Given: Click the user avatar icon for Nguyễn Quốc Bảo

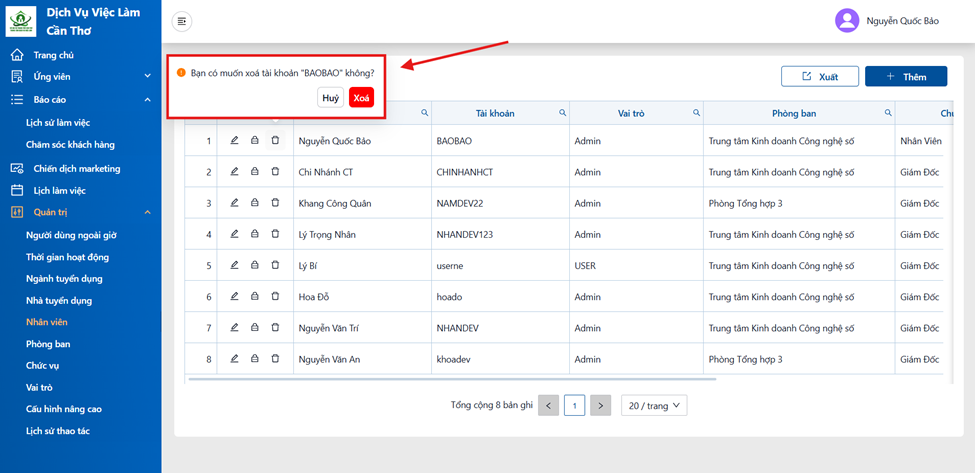Looking at the screenshot, I should (x=847, y=21).
